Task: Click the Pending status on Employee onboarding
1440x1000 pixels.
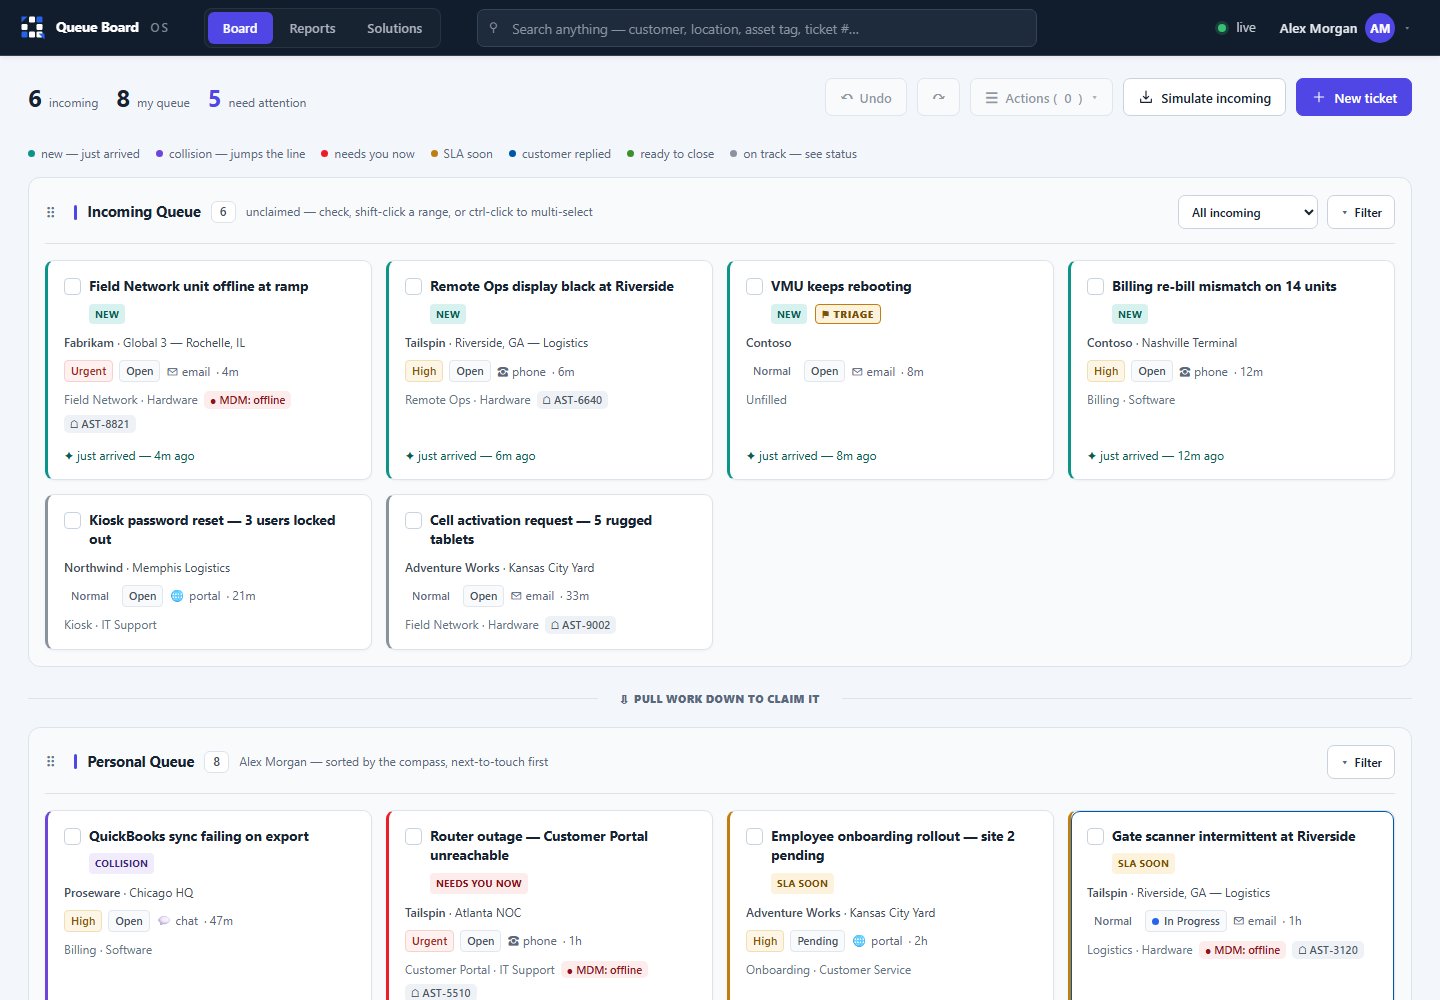Action: (817, 941)
